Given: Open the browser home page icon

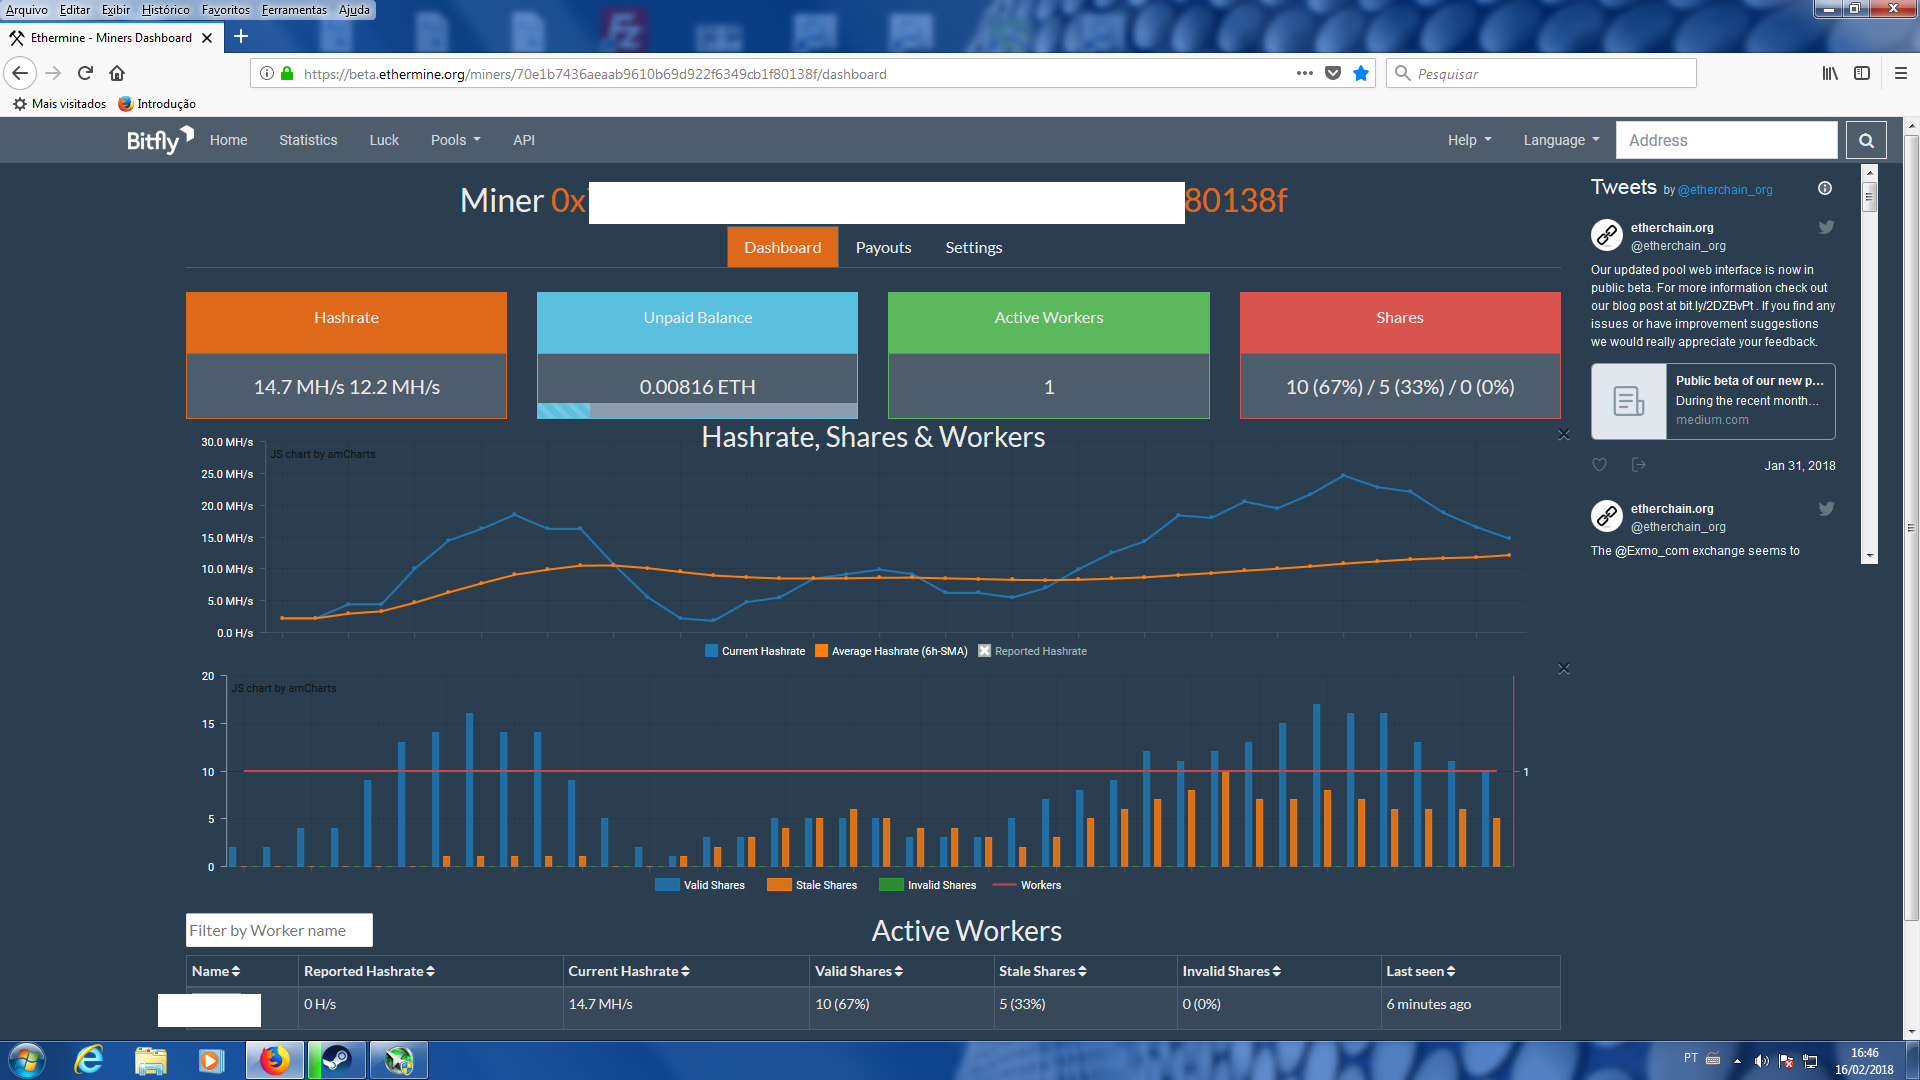Looking at the screenshot, I should point(117,73).
